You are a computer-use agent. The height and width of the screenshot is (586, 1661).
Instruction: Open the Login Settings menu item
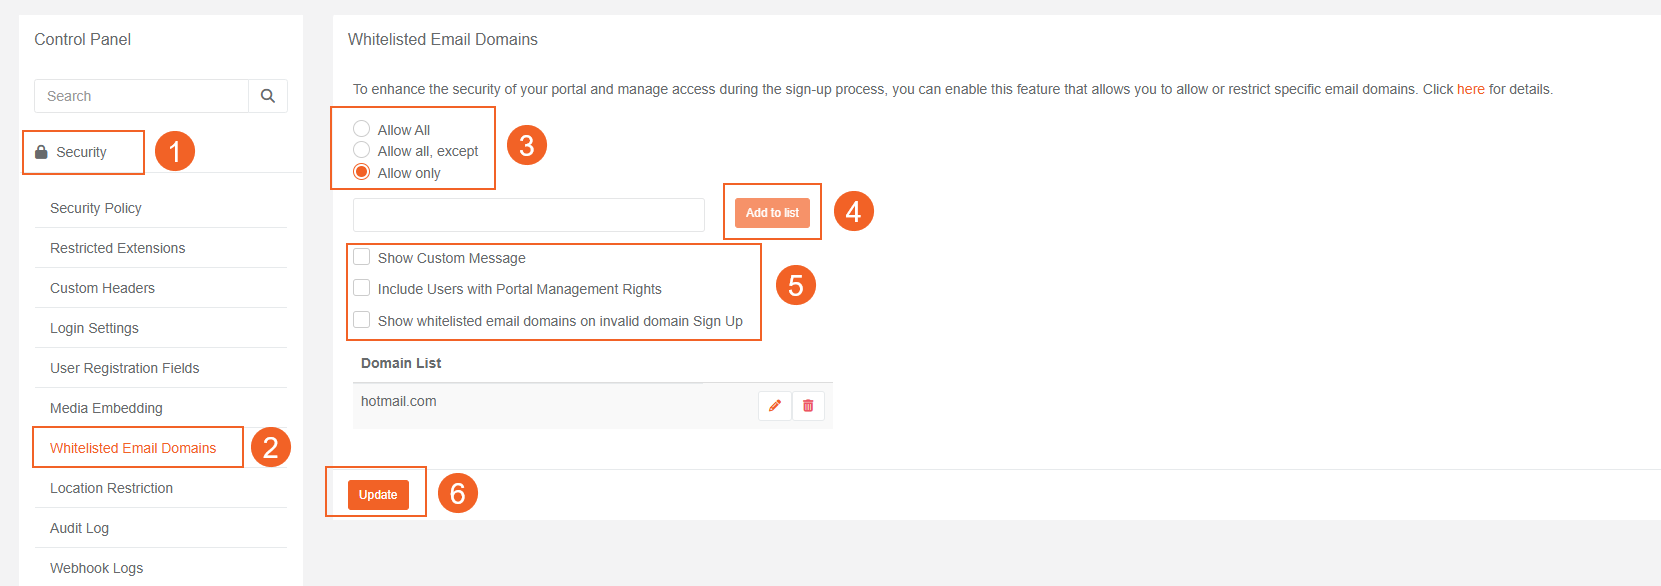95,328
